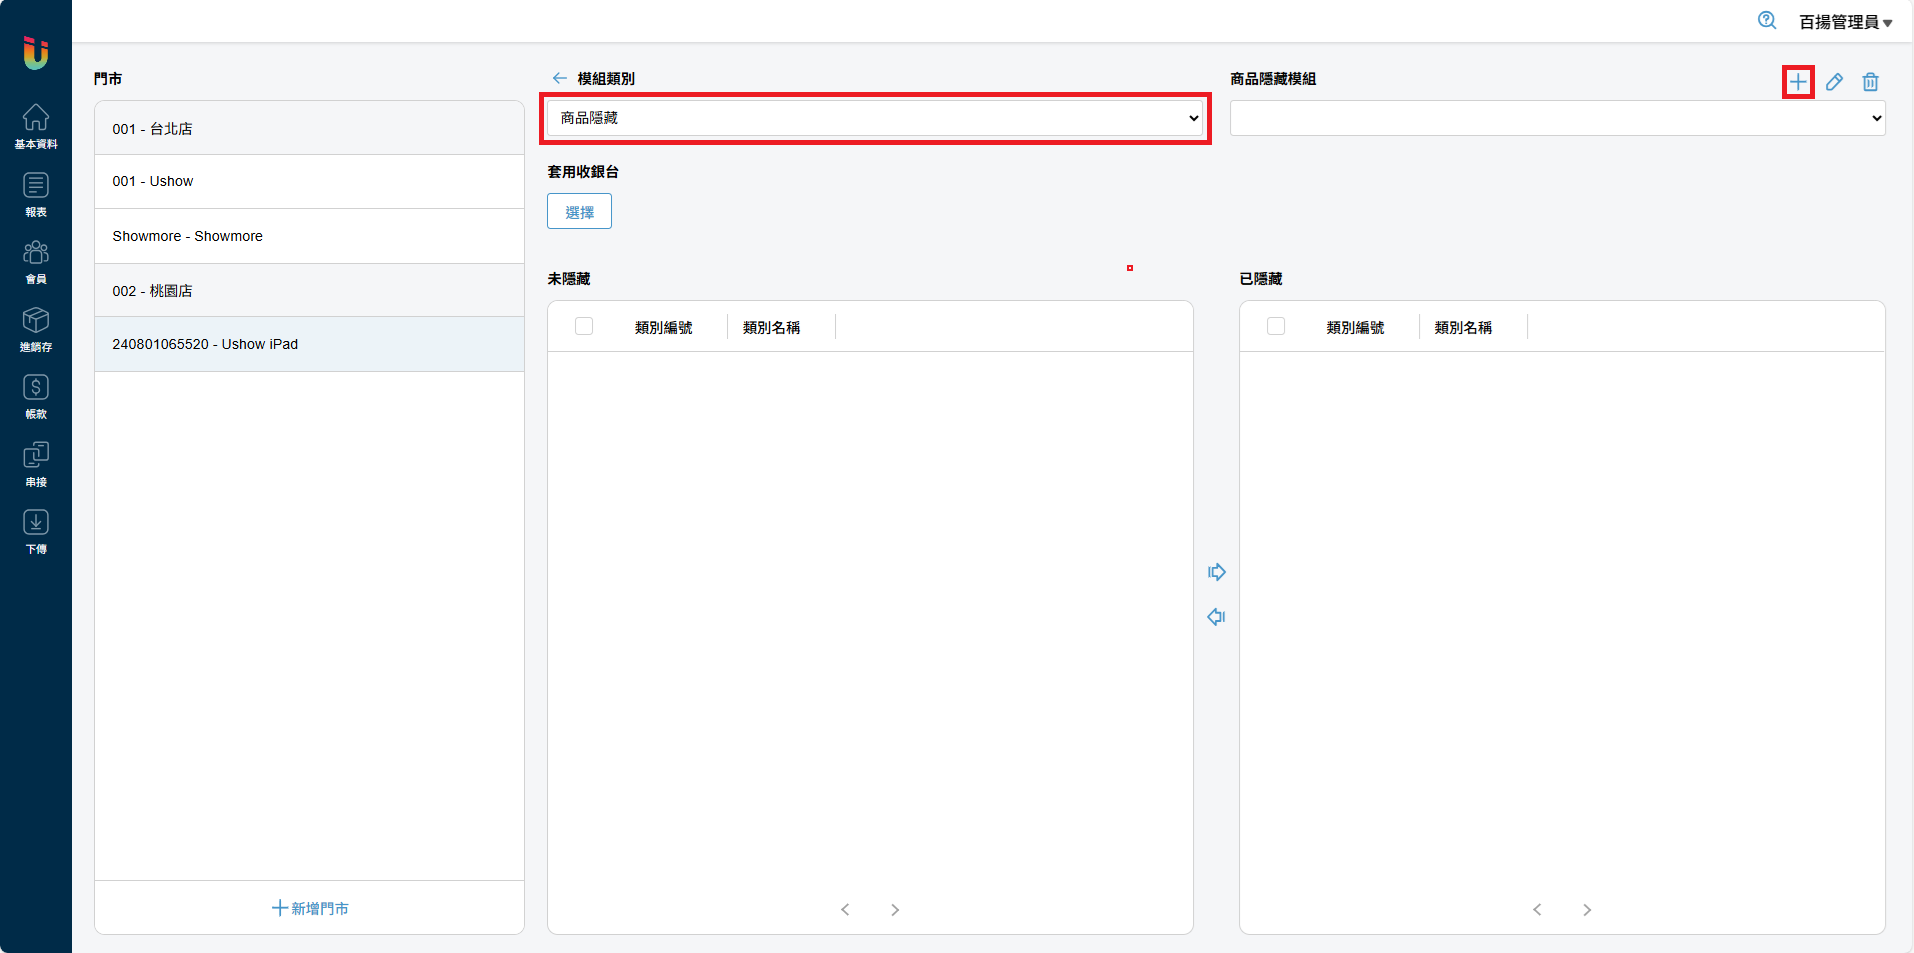The width and height of the screenshot is (1914, 953).
Task: Expand the 商品隱藏模組 dropdown
Action: pos(1557,118)
